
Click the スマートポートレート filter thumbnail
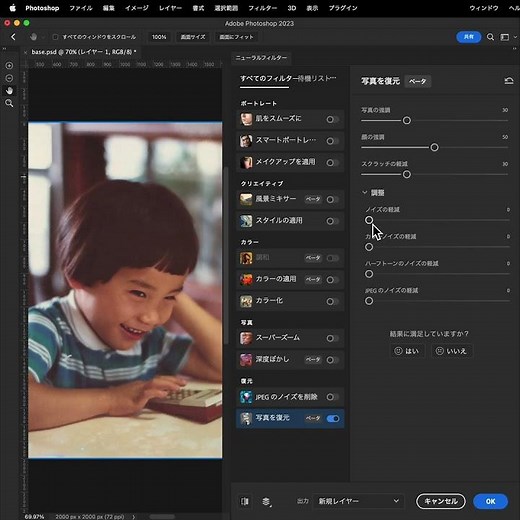pos(246,141)
